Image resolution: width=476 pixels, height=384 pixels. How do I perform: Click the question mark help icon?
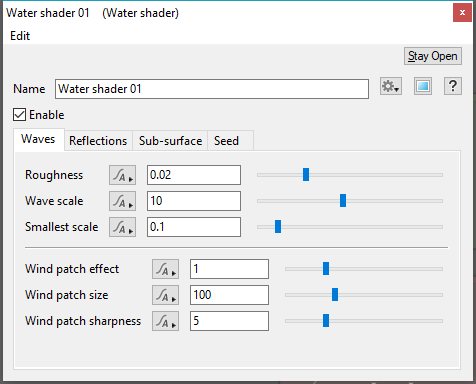pyautogui.click(x=453, y=87)
